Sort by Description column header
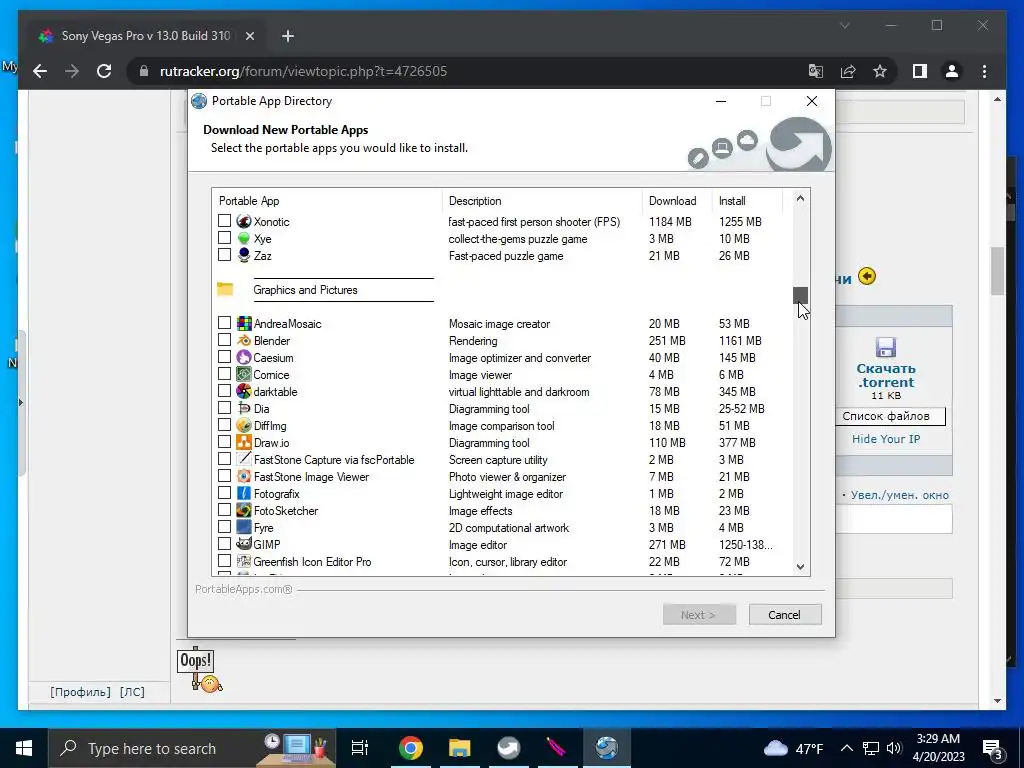The height and width of the screenshot is (768, 1024). pos(543,200)
